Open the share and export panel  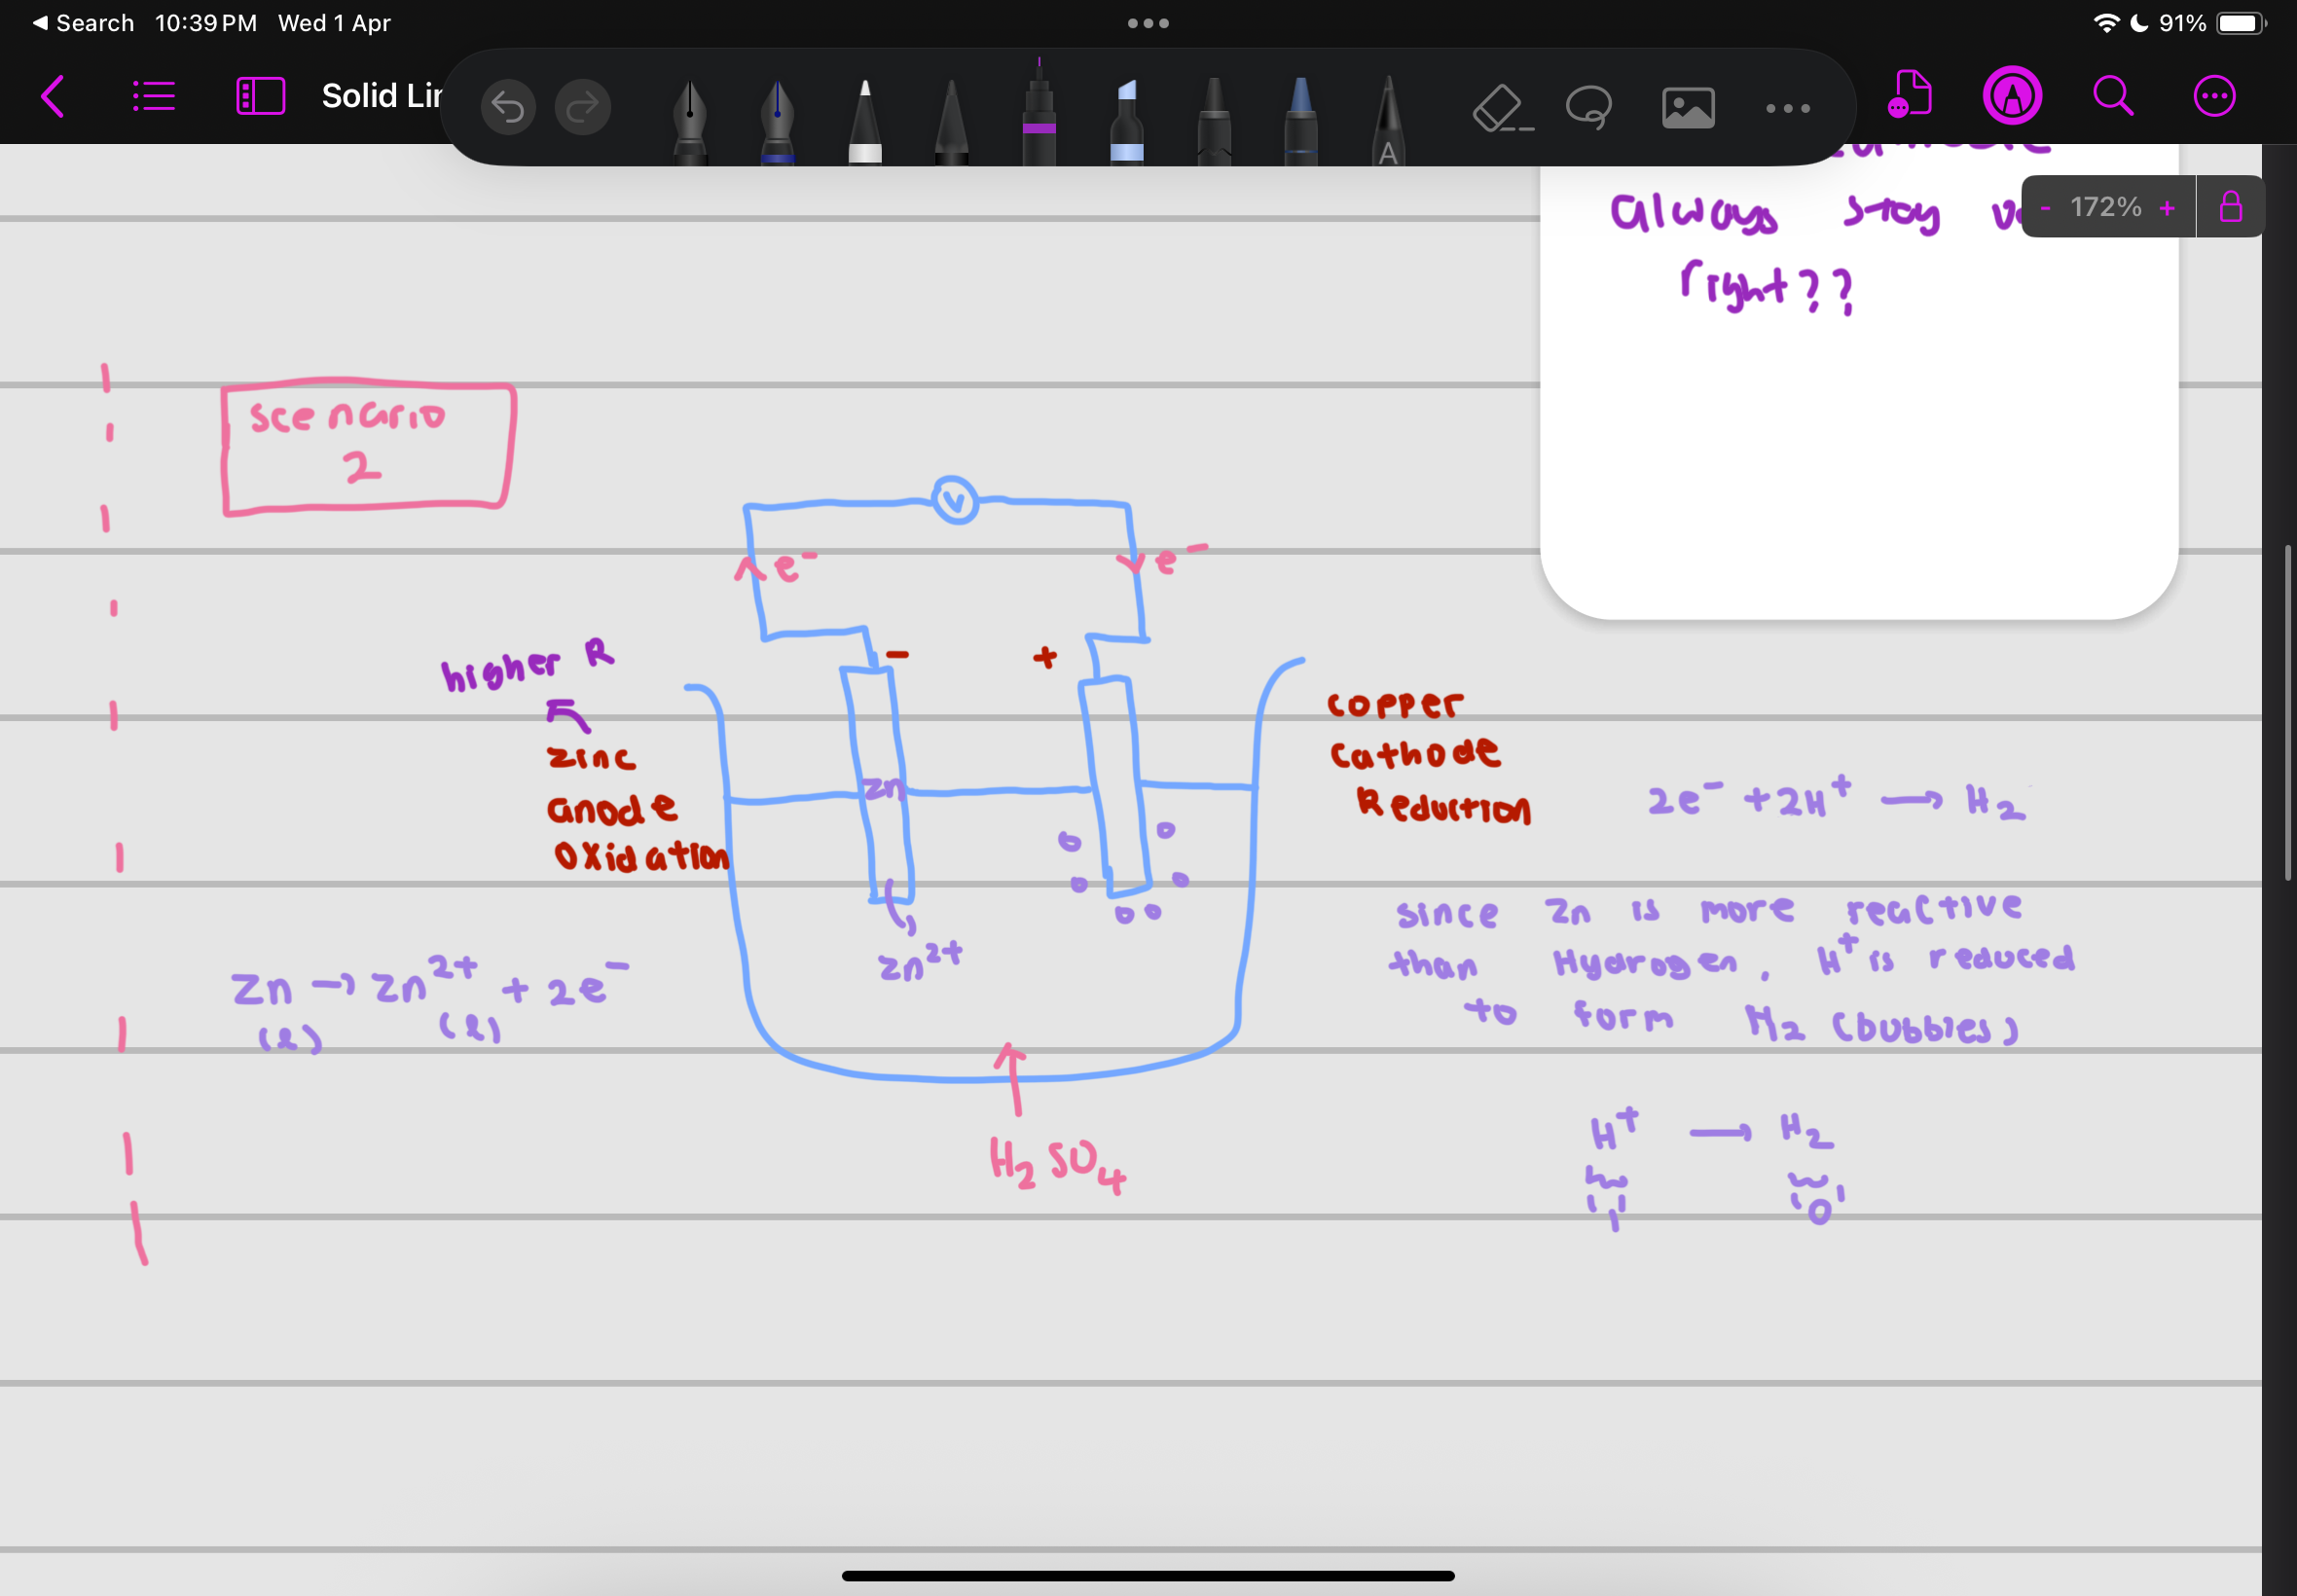coord(1909,96)
